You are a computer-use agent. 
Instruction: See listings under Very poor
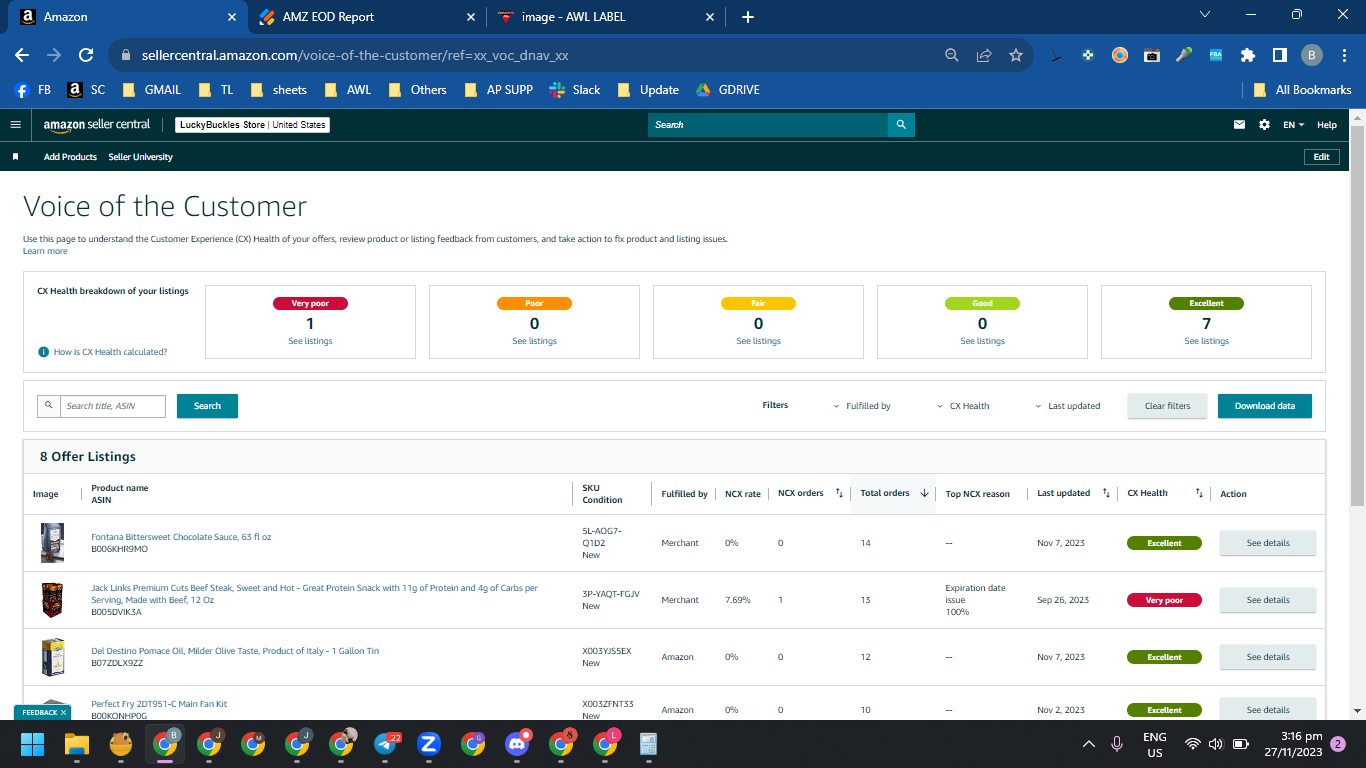pyautogui.click(x=310, y=342)
